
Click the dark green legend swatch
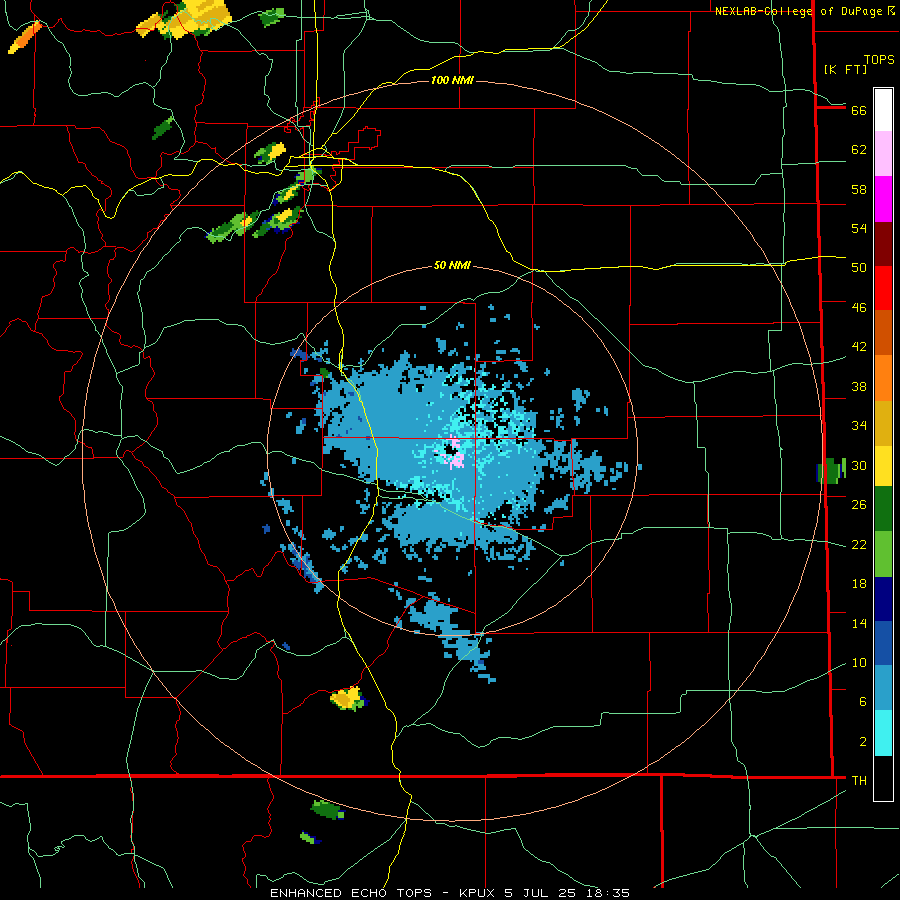(883, 509)
